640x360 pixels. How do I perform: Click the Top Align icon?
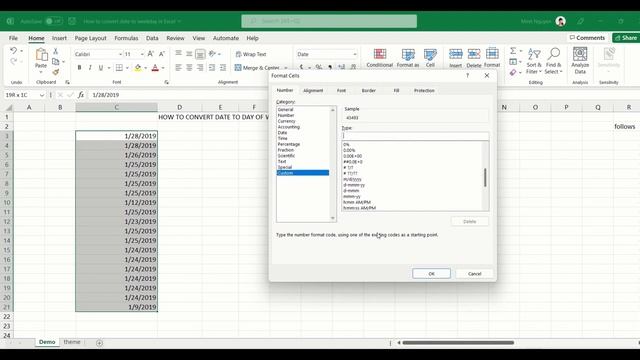tap(178, 53)
